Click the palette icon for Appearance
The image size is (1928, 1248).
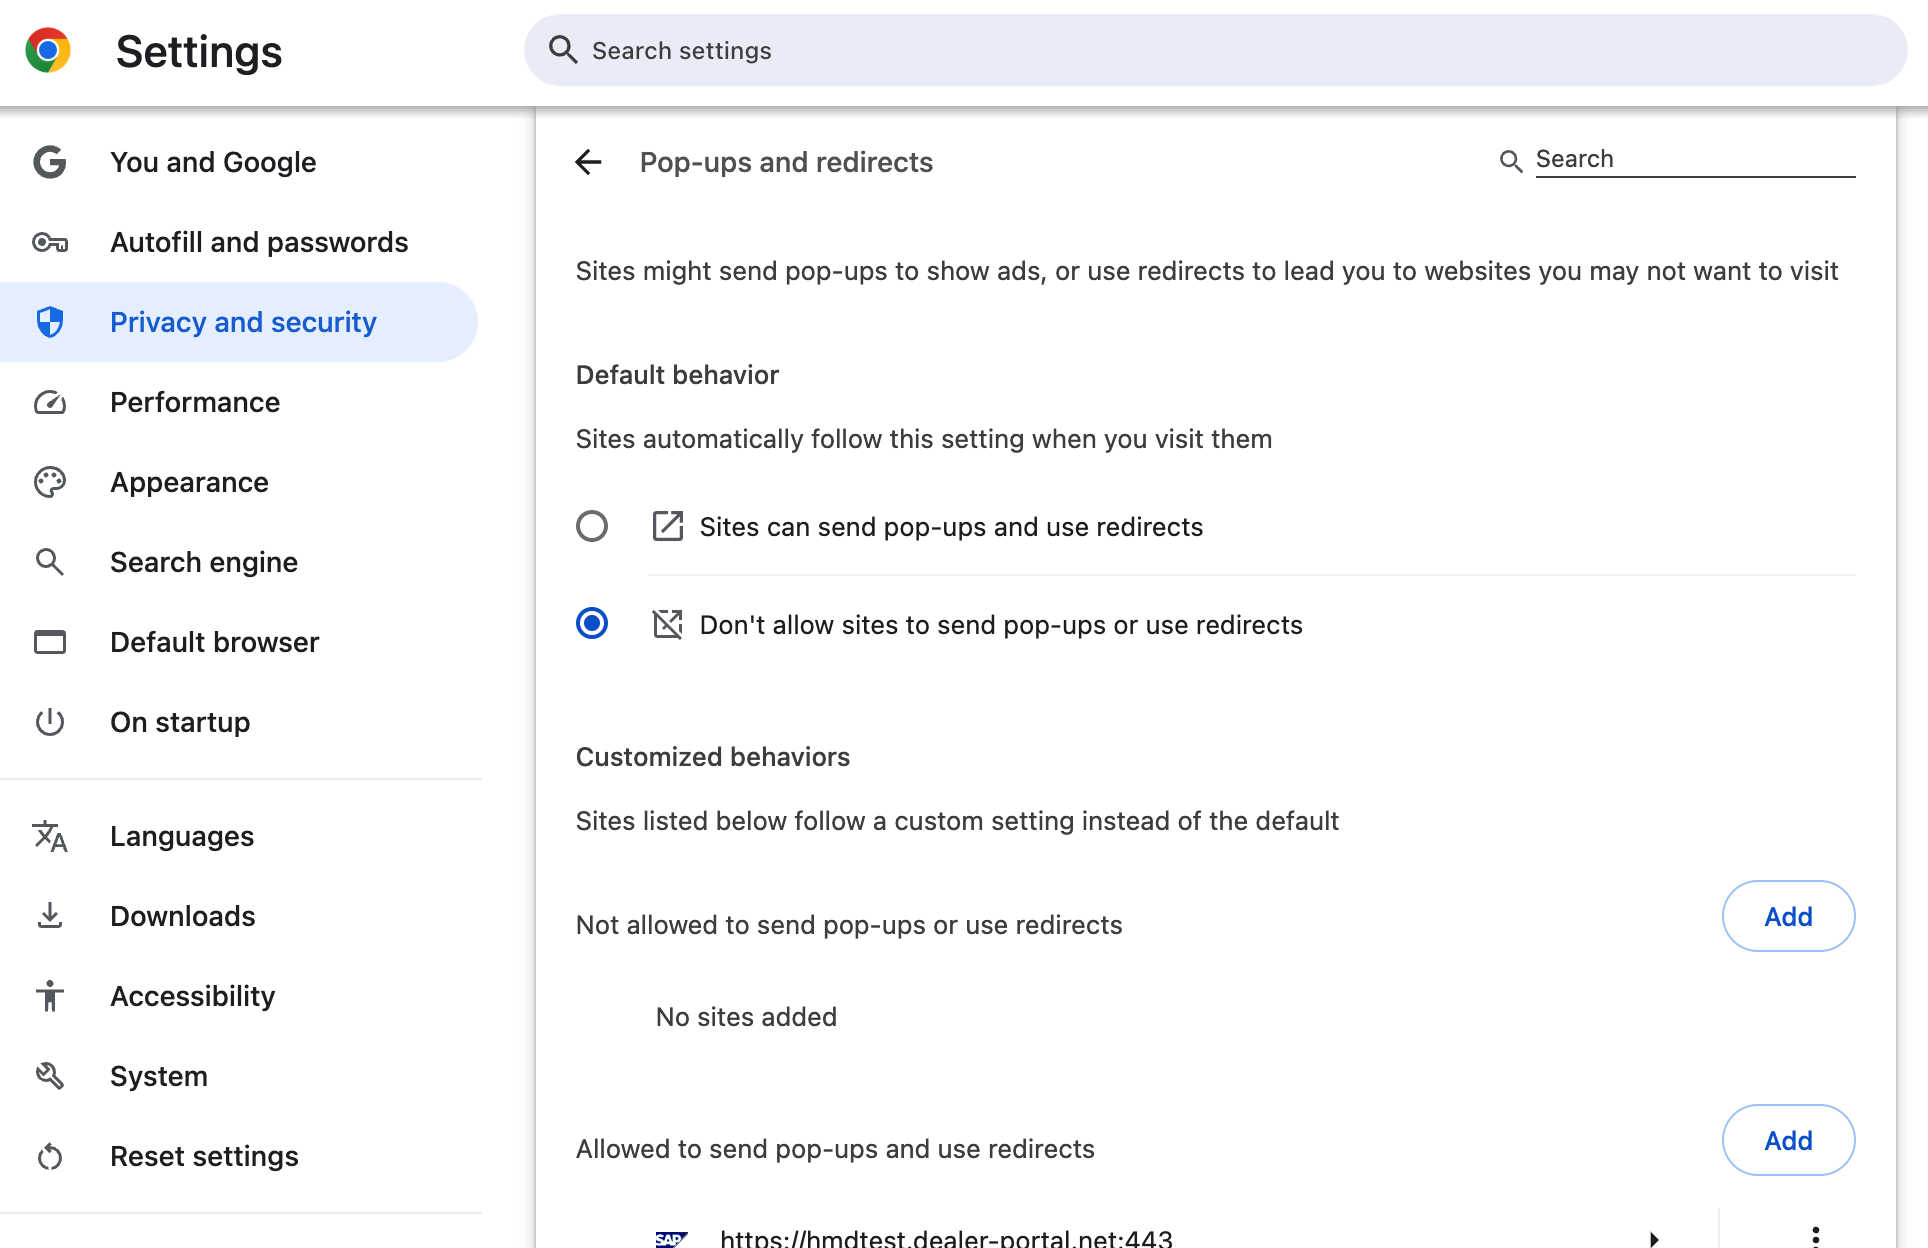pyautogui.click(x=49, y=482)
